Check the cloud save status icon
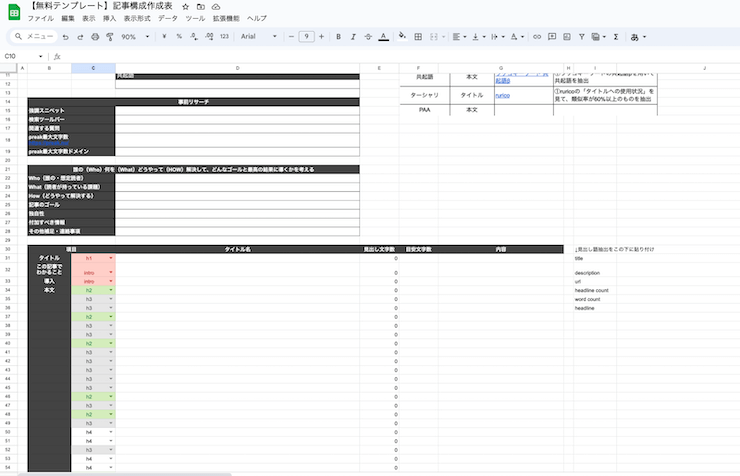740x476 pixels. pos(216,7)
